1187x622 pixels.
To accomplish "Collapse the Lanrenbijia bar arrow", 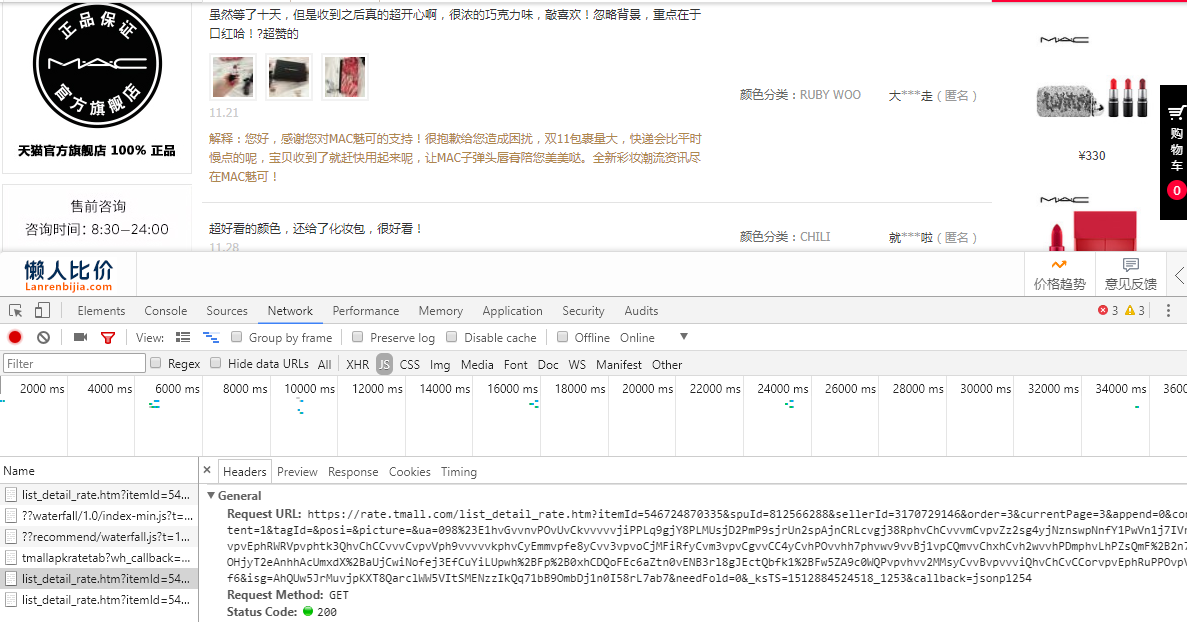I will (x=1179, y=275).
